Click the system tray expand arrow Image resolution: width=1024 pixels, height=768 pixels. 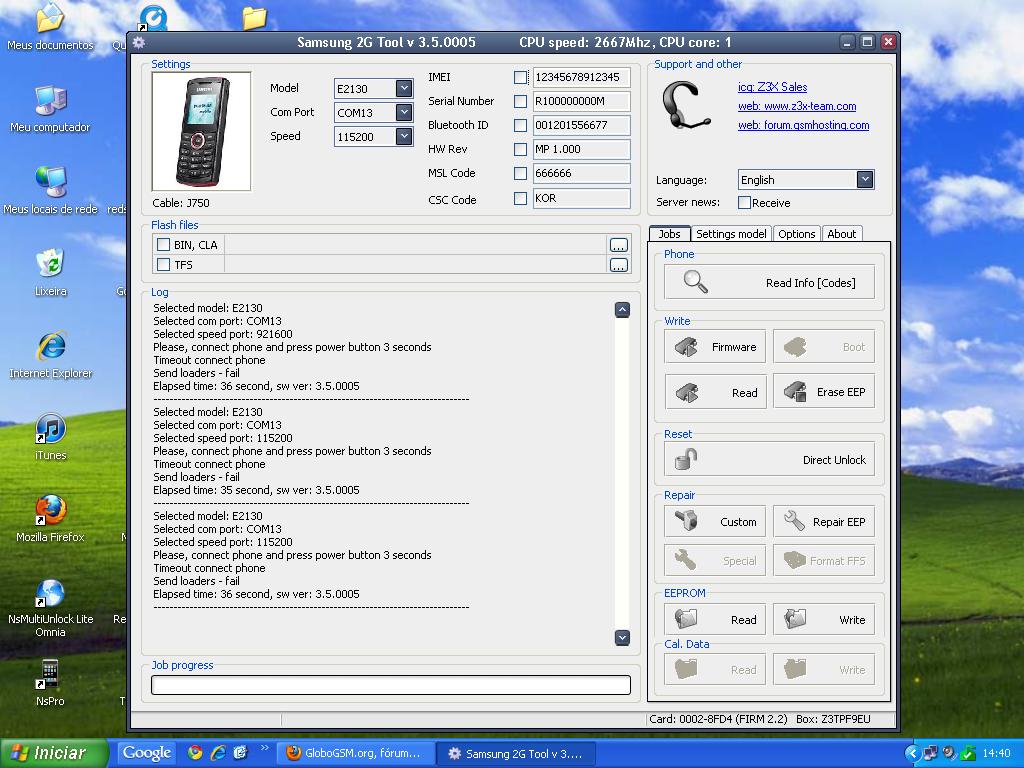(912, 753)
